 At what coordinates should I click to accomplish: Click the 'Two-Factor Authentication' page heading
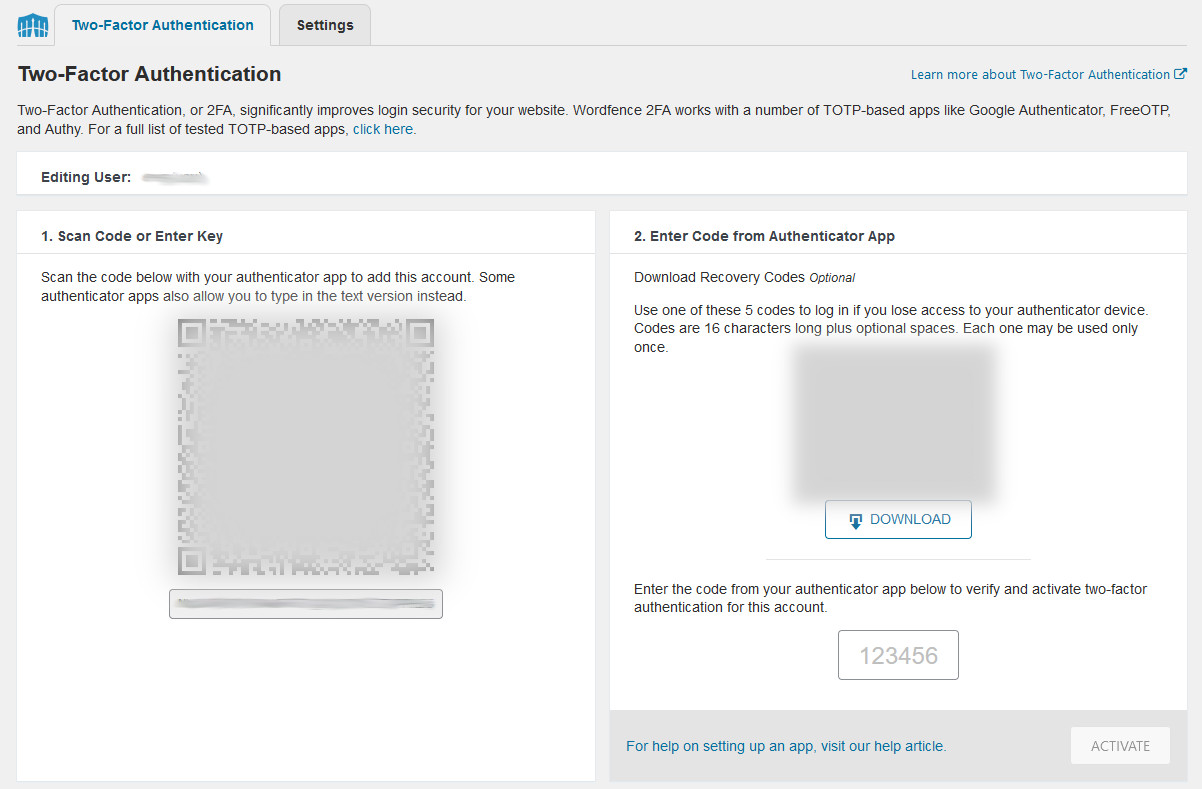[150, 74]
